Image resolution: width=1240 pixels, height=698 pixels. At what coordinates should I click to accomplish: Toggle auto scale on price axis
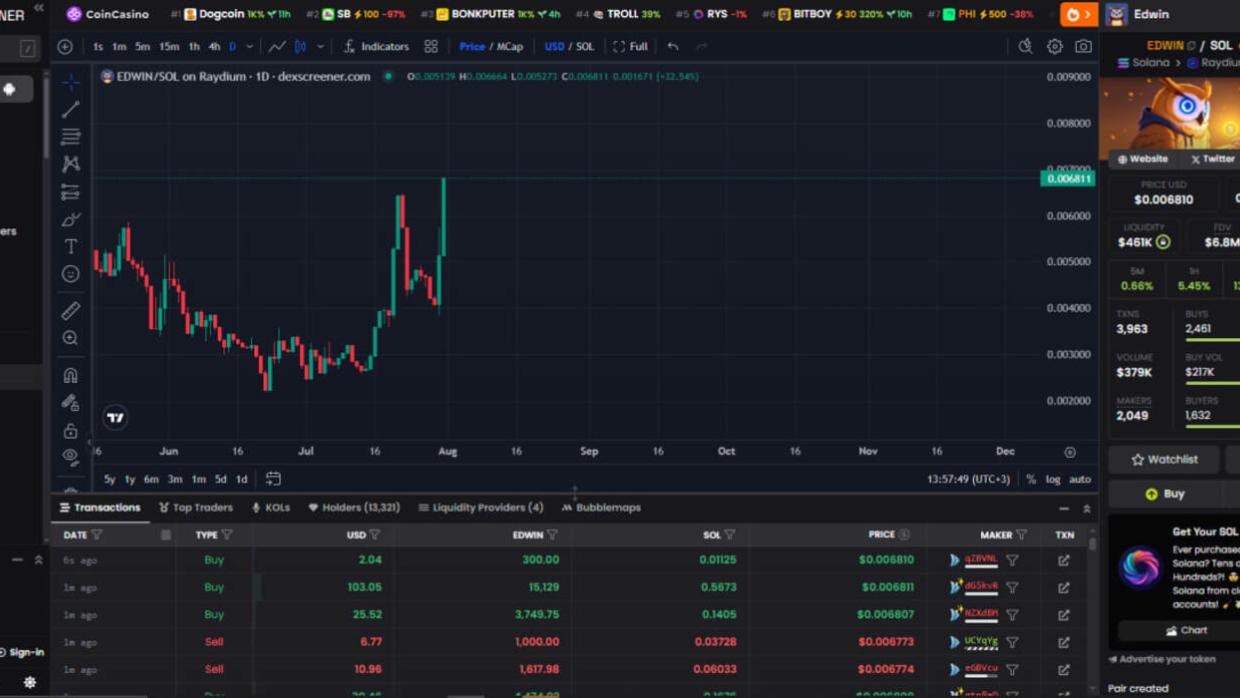coord(1080,479)
